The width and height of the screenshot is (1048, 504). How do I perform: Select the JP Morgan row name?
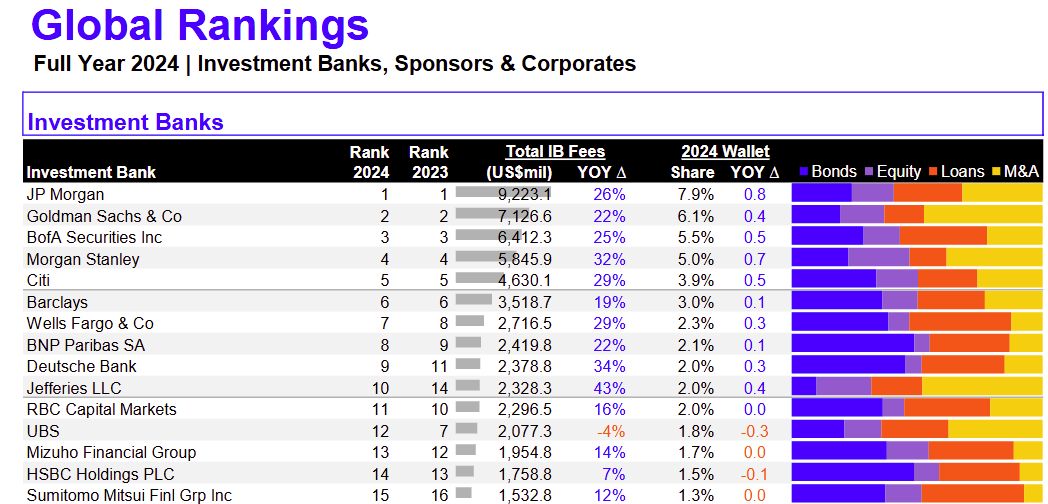(65, 194)
